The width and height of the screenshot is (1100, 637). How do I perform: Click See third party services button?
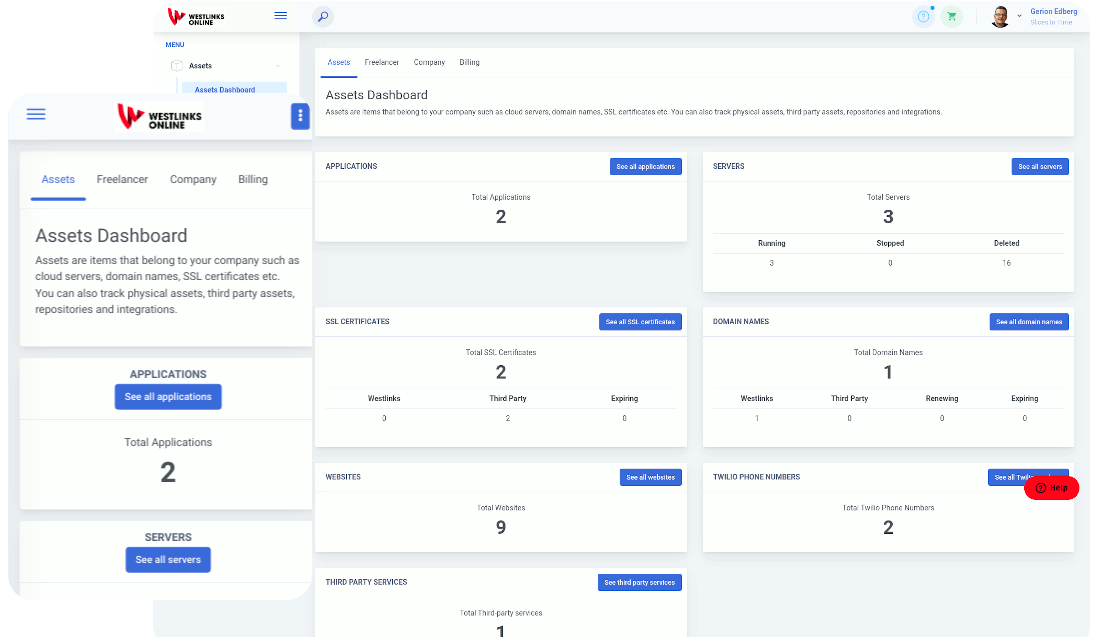click(639, 582)
